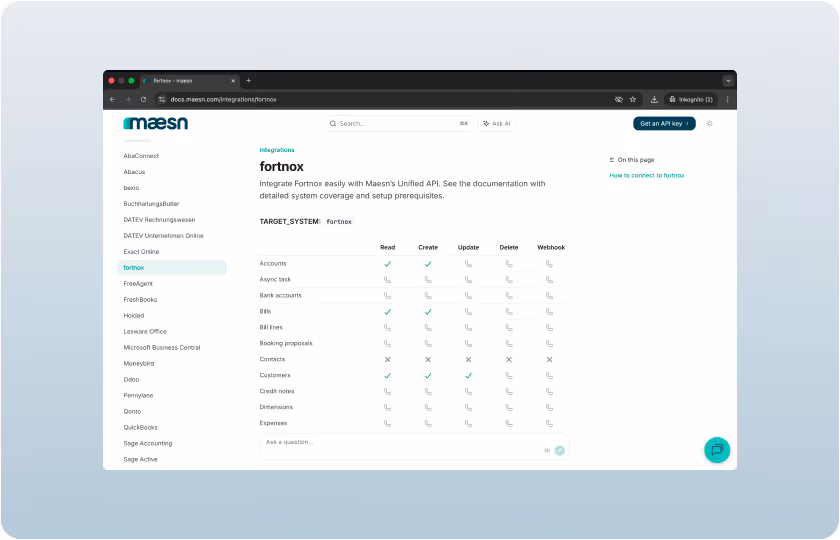Click the Customers Update checkmark
This screenshot has height=540, width=840.
(468, 376)
